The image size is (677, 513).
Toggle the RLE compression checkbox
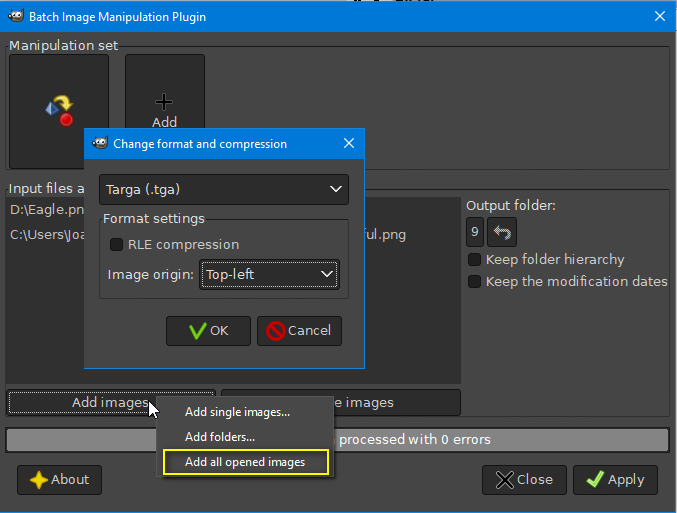click(x=116, y=244)
